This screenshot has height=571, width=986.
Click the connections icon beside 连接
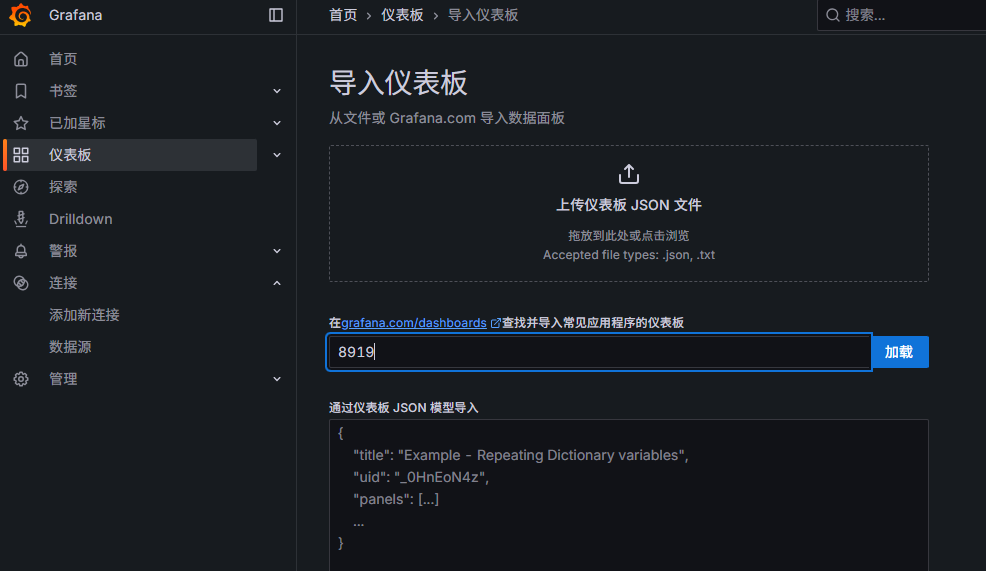click(21, 283)
